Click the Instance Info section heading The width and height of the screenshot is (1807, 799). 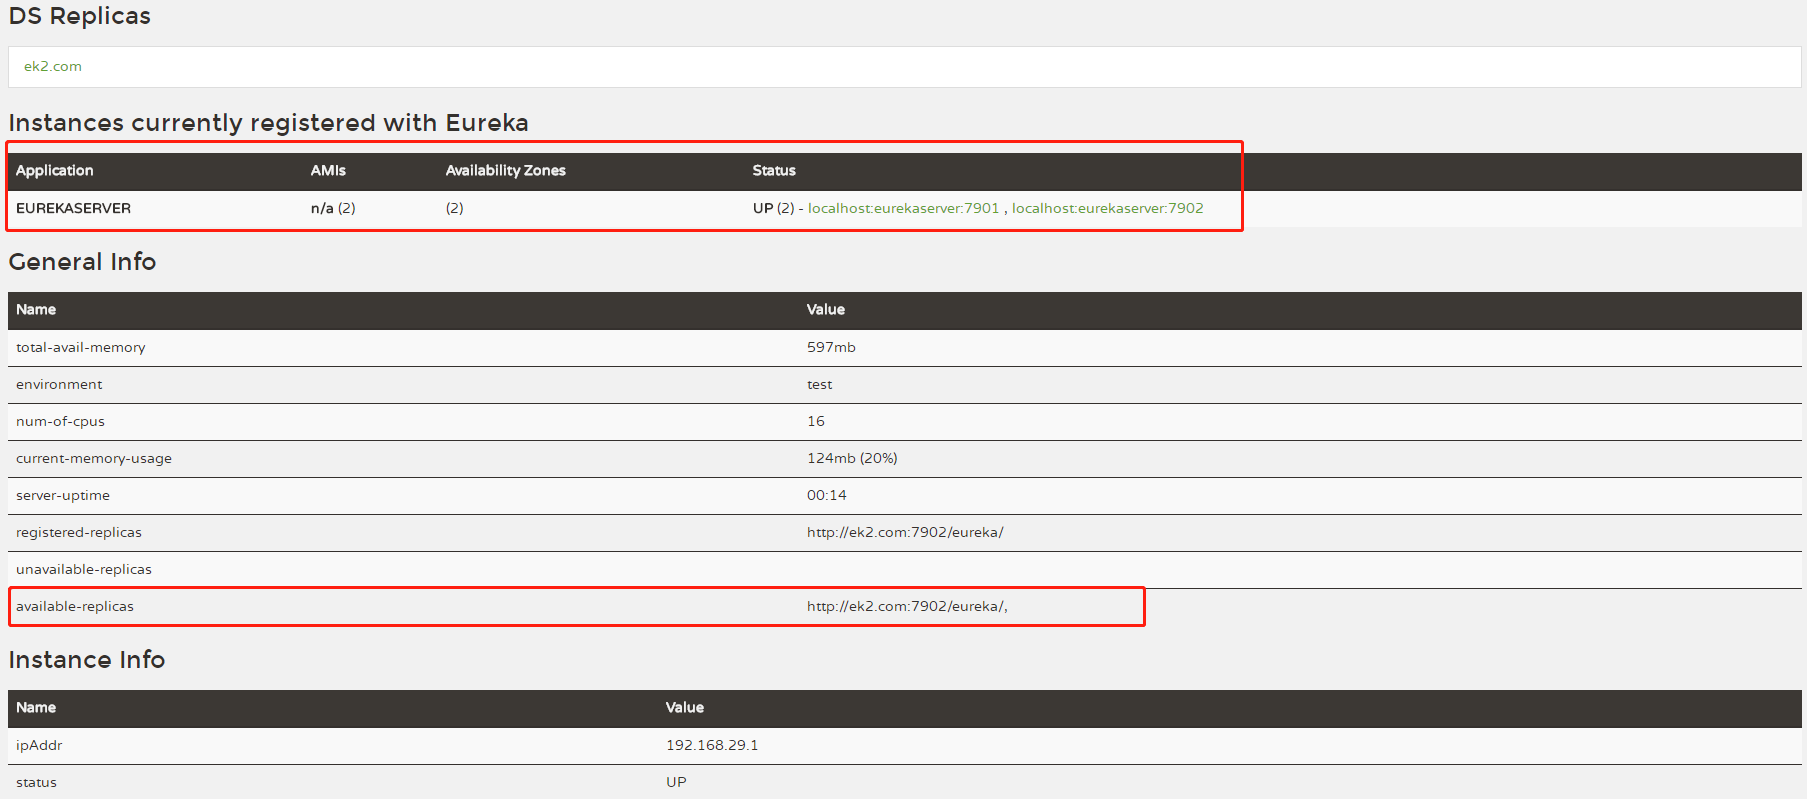(87, 659)
